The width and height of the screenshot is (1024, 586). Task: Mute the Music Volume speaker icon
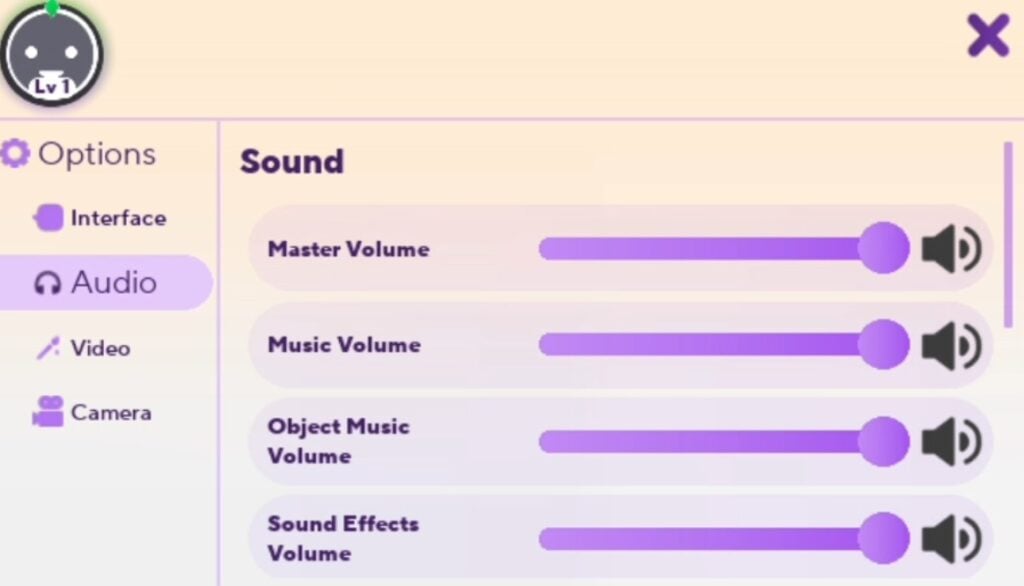coord(950,346)
